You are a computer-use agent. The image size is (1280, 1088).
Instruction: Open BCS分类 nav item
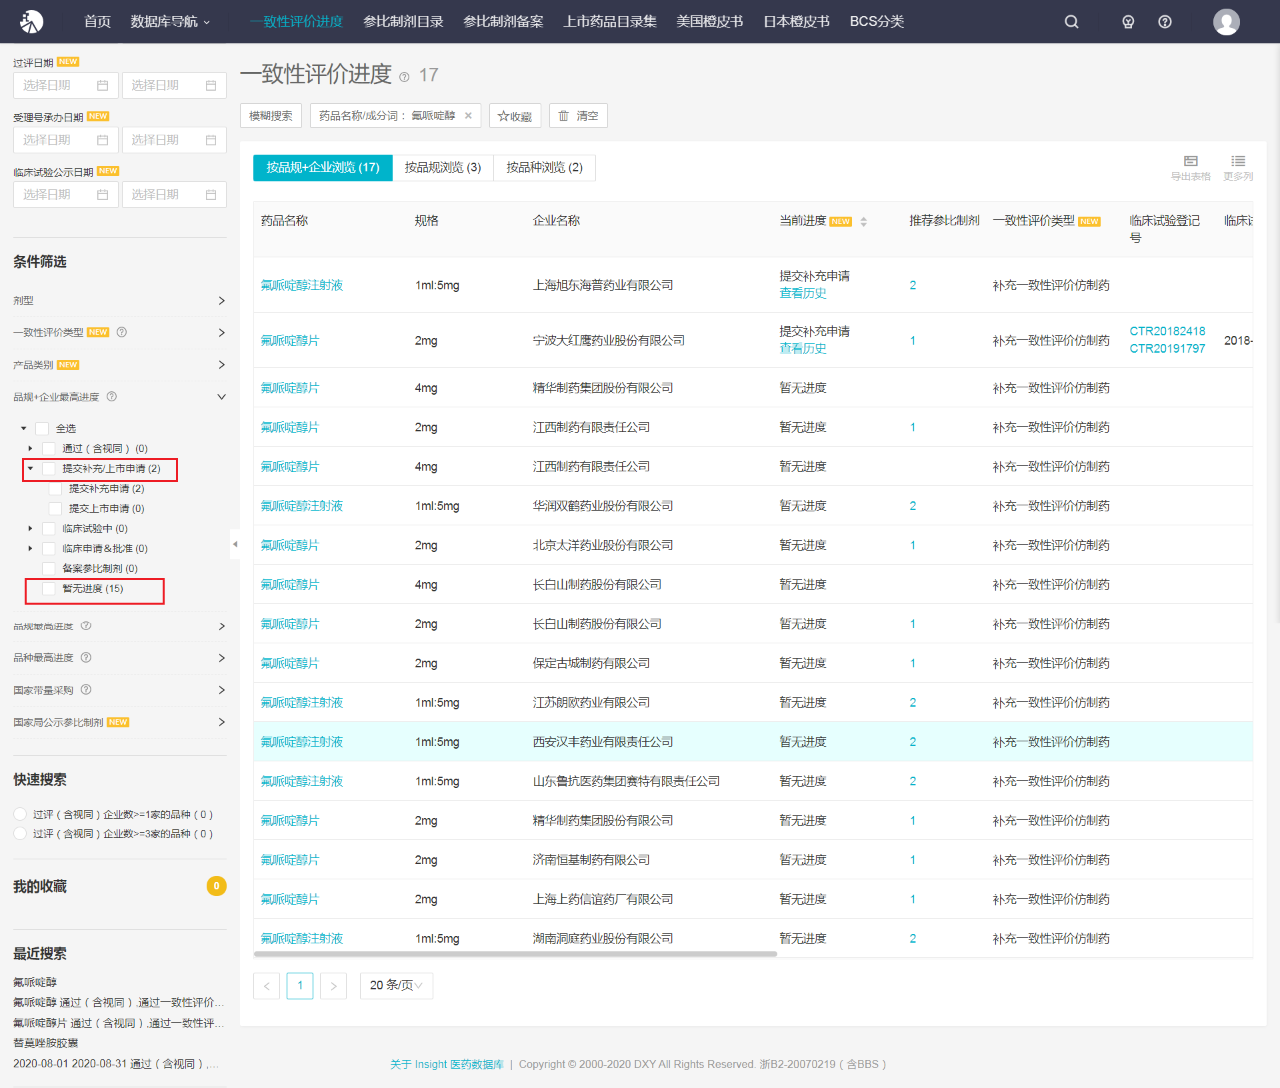click(x=877, y=21)
